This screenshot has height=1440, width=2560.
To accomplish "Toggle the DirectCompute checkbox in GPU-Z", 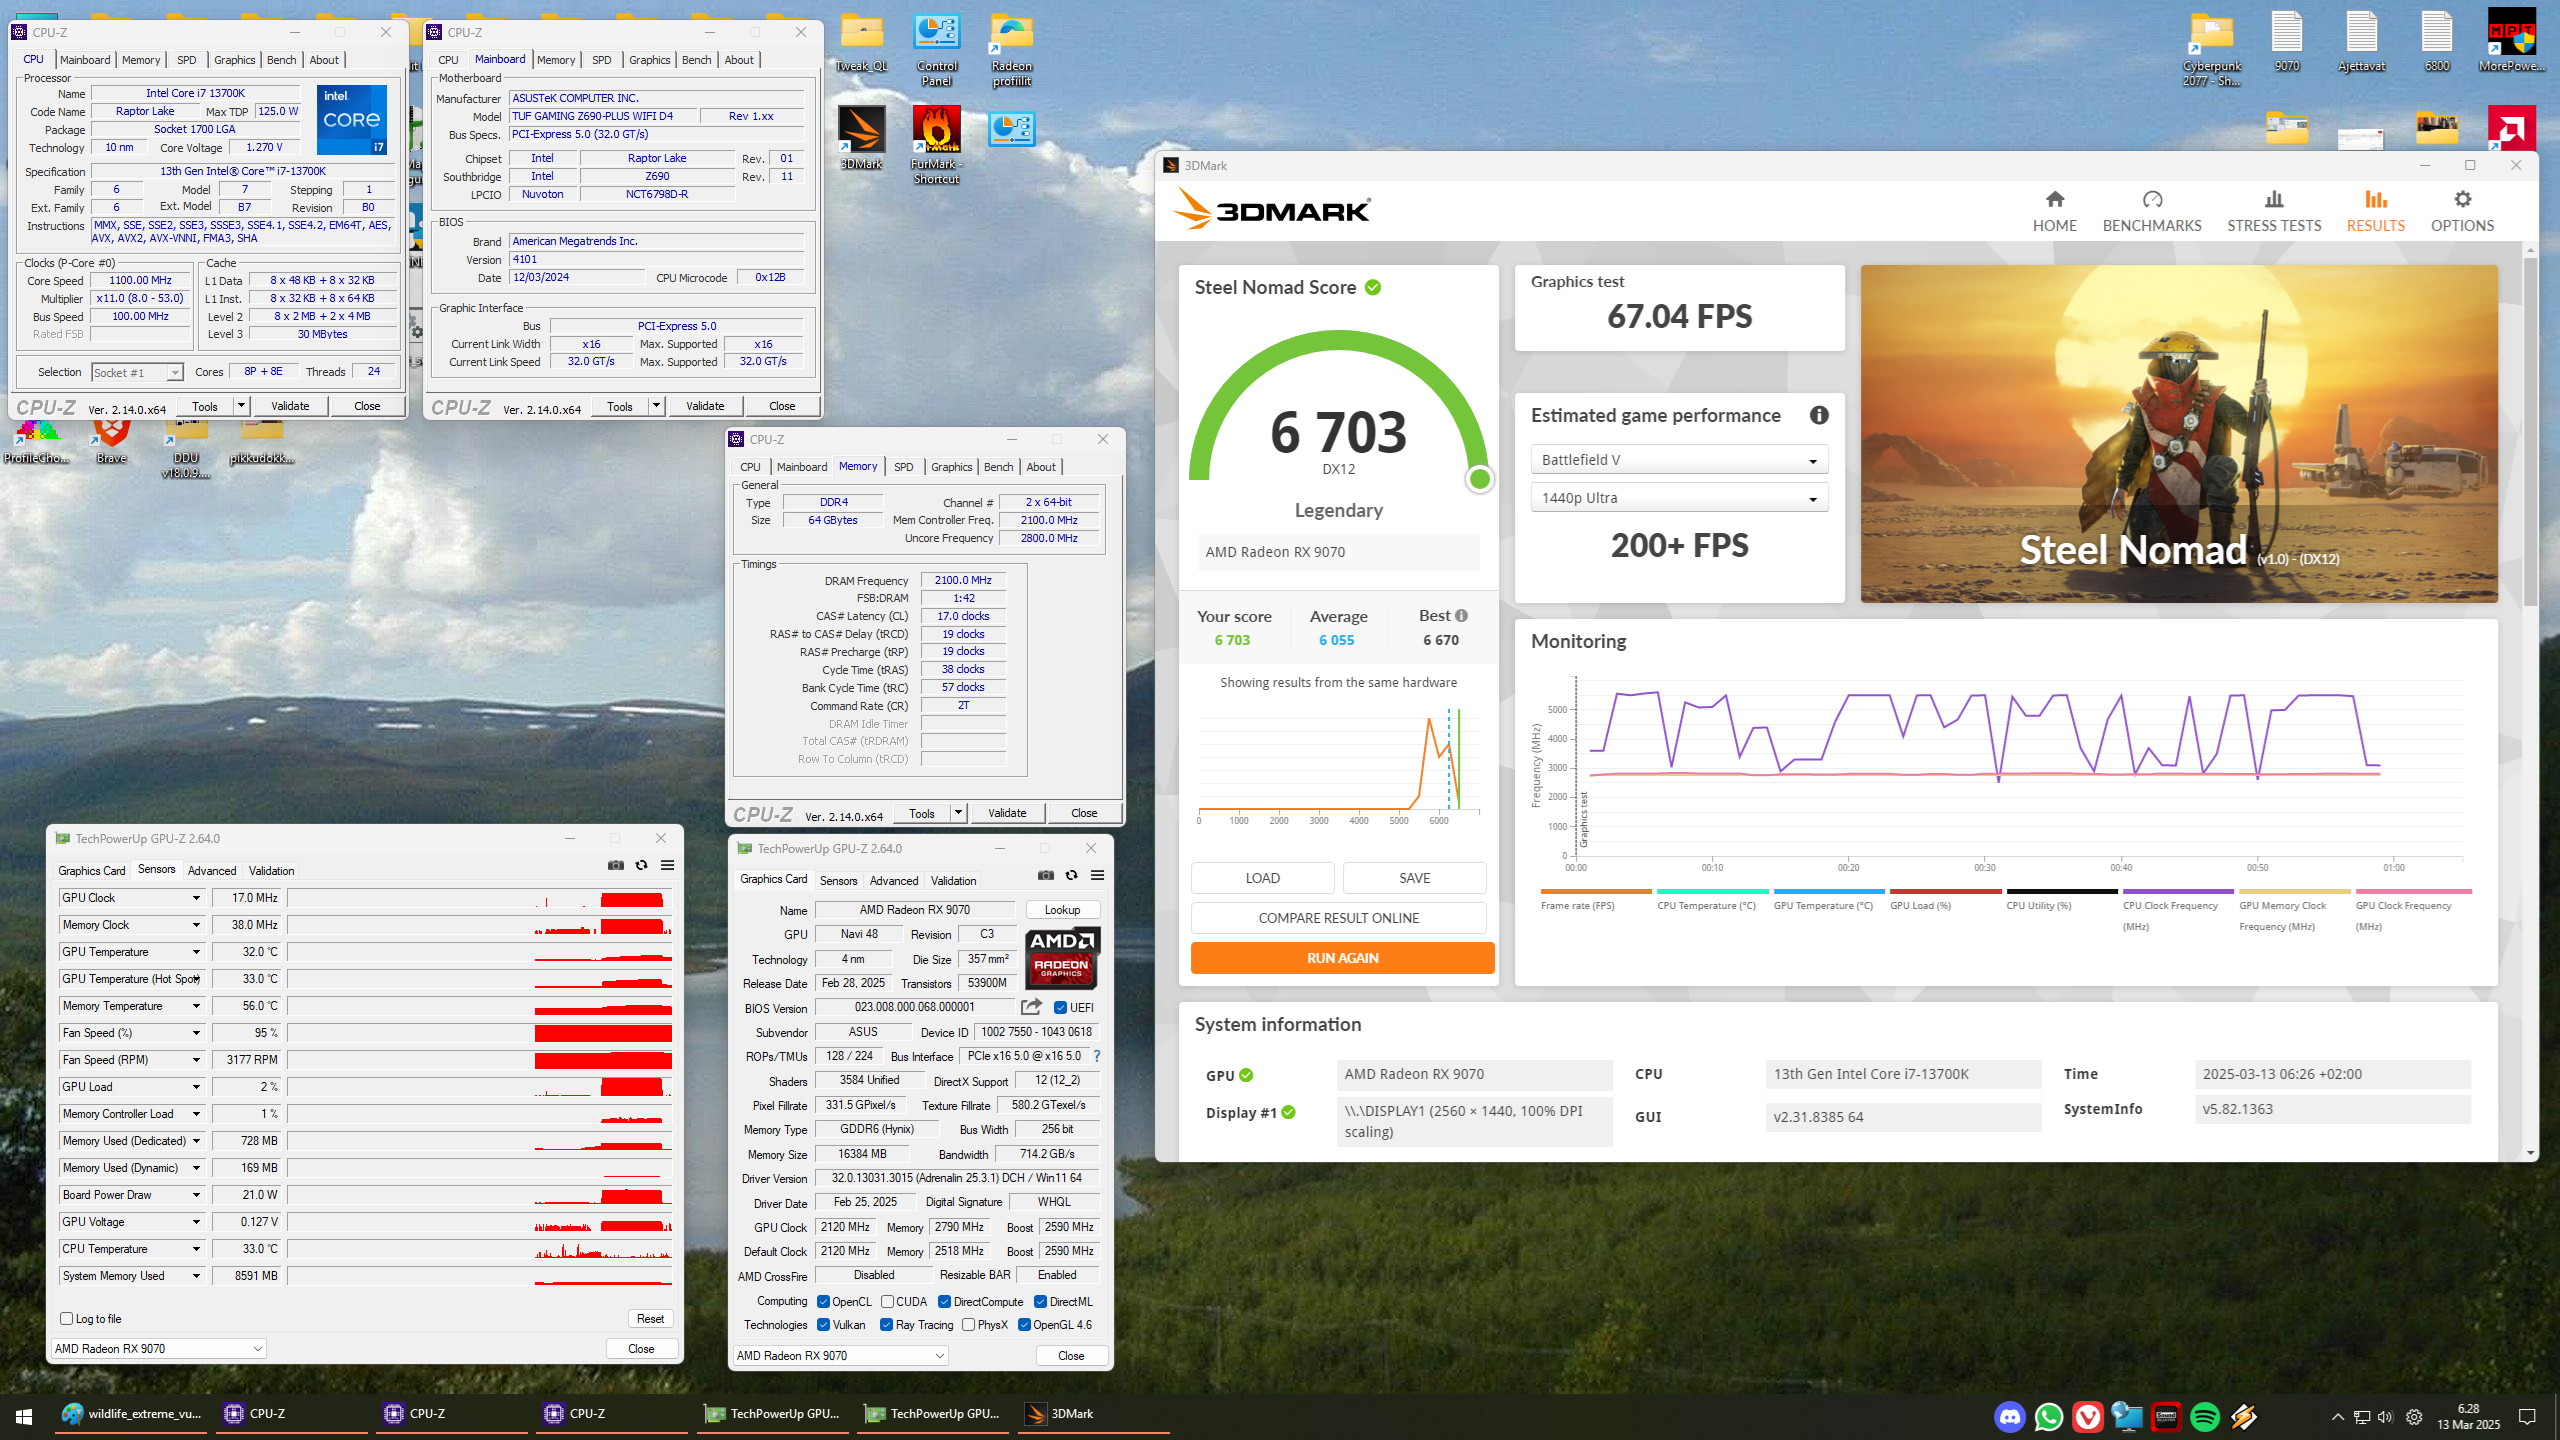I will coord(944,1301).
